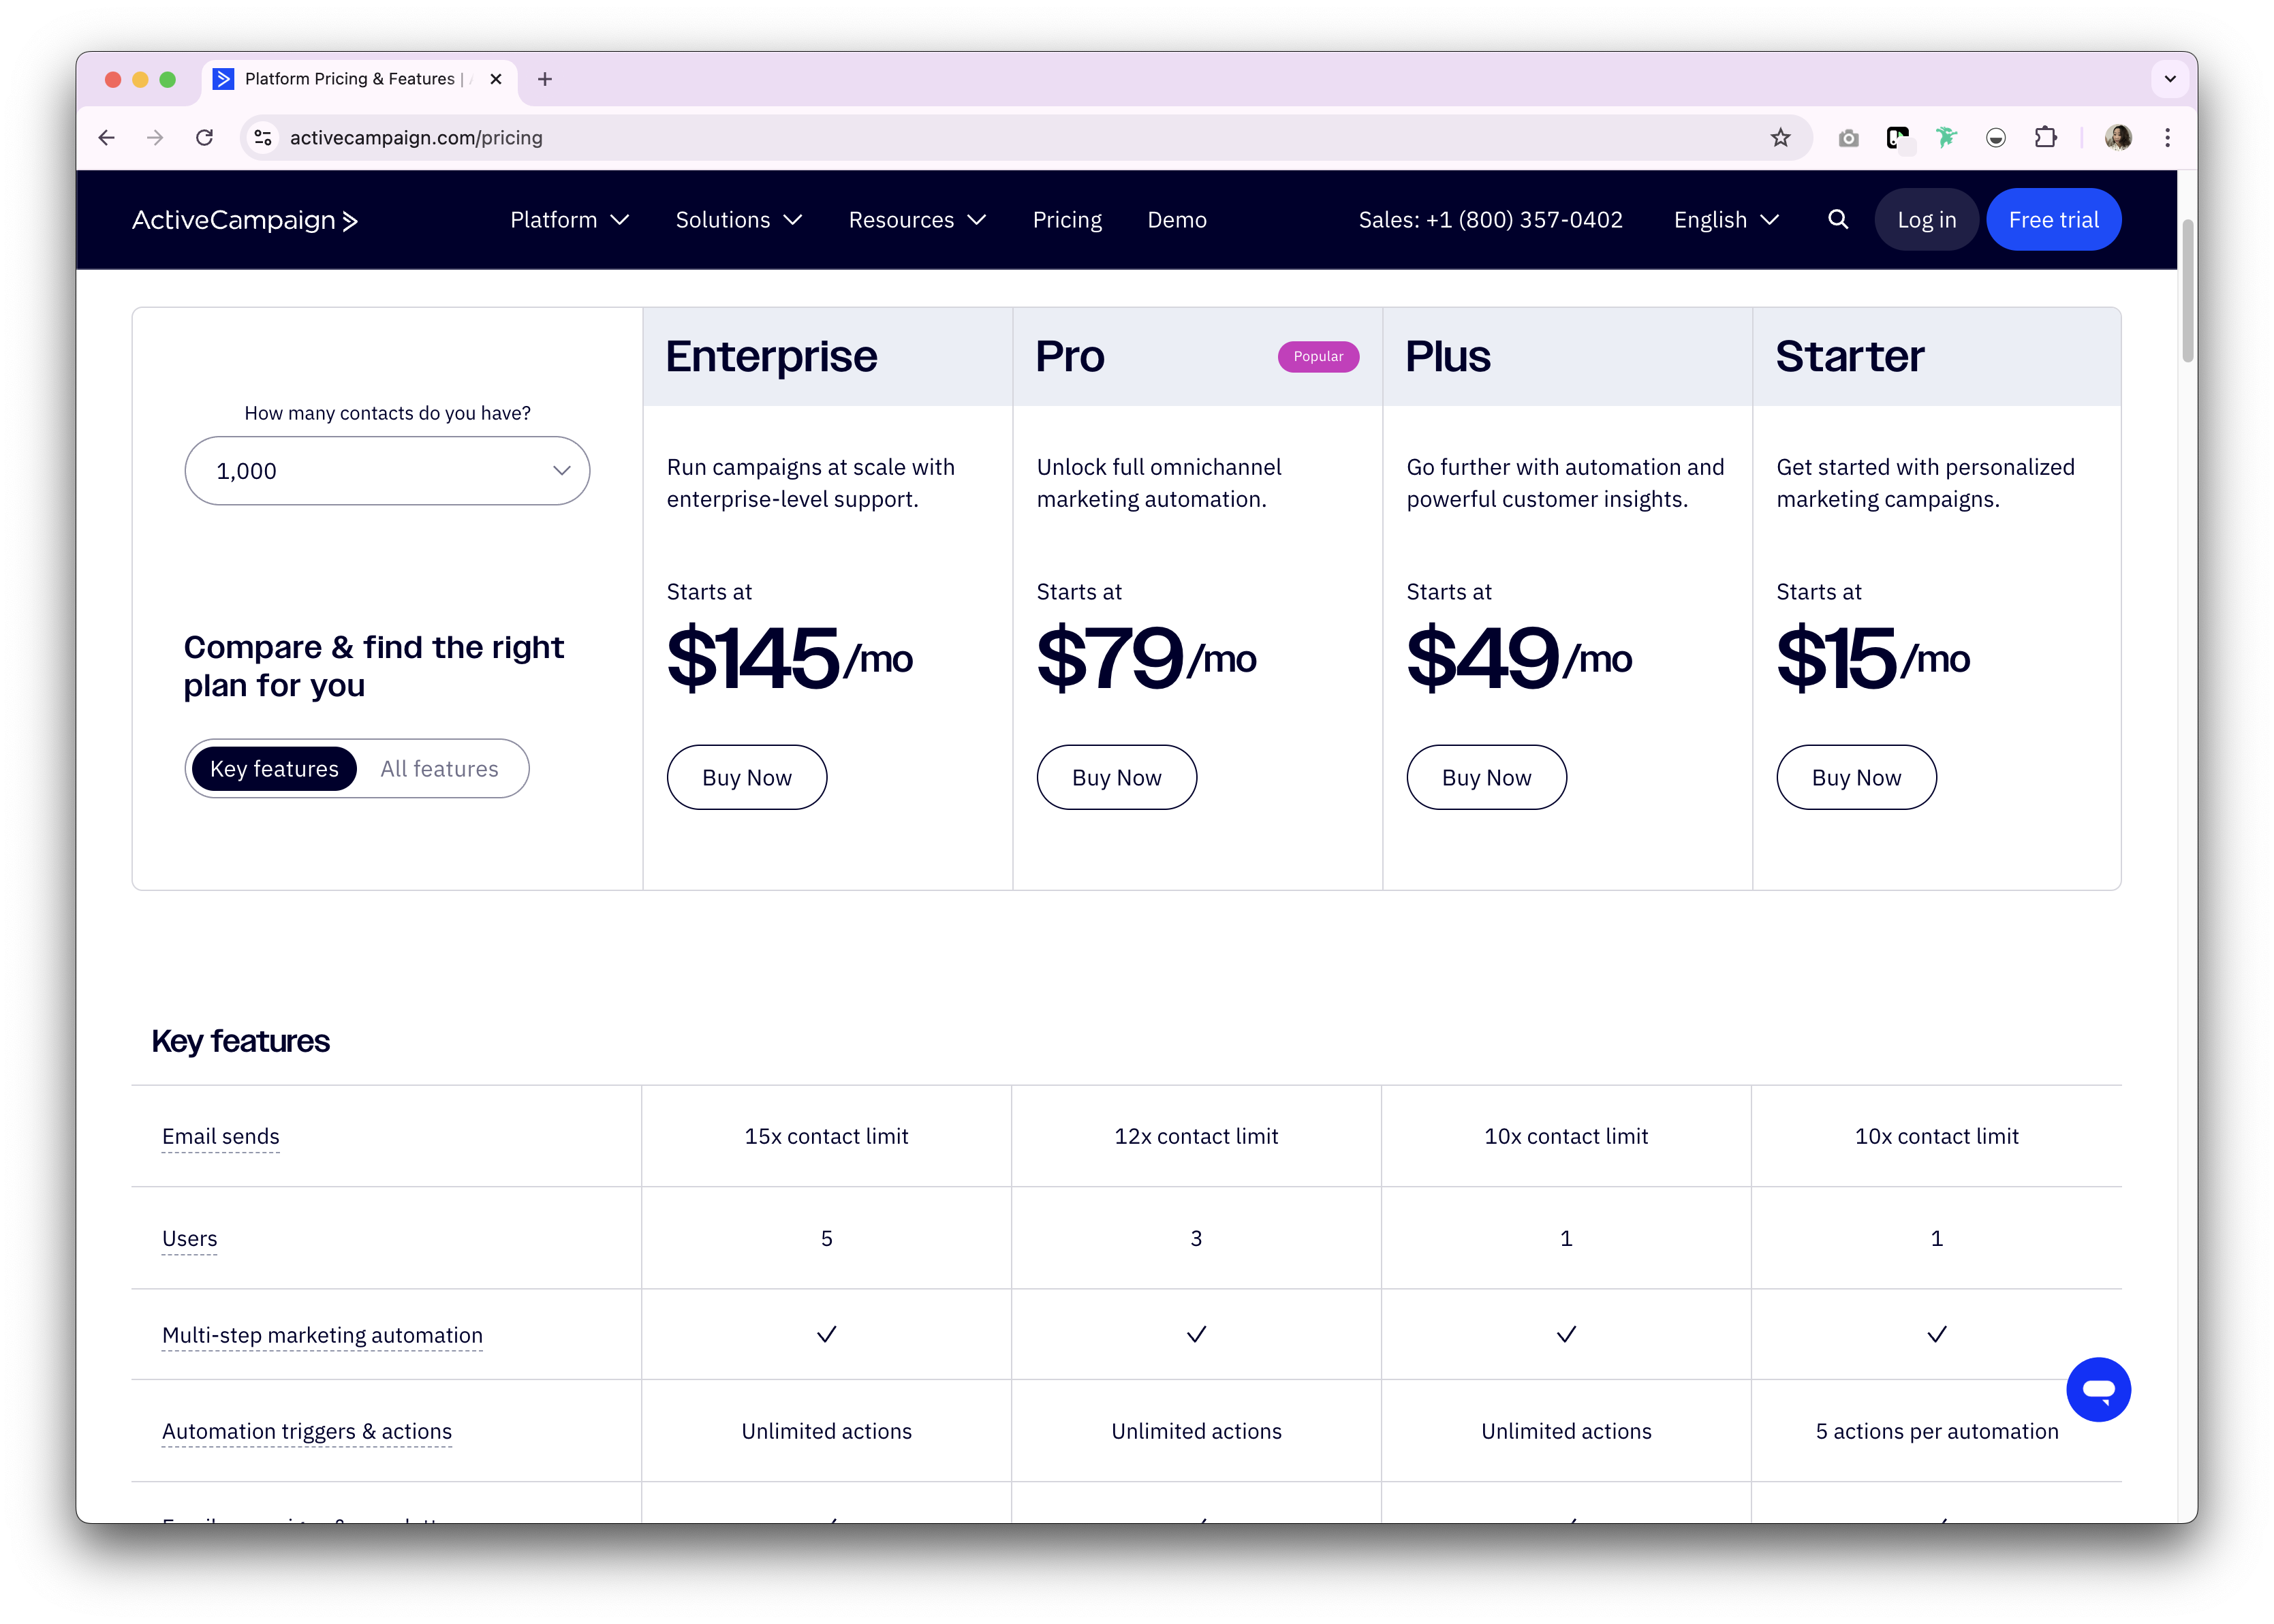Click the Pro Users value 3
This screenshot has height=1624, width=2274.
tap(1197, 1239)
